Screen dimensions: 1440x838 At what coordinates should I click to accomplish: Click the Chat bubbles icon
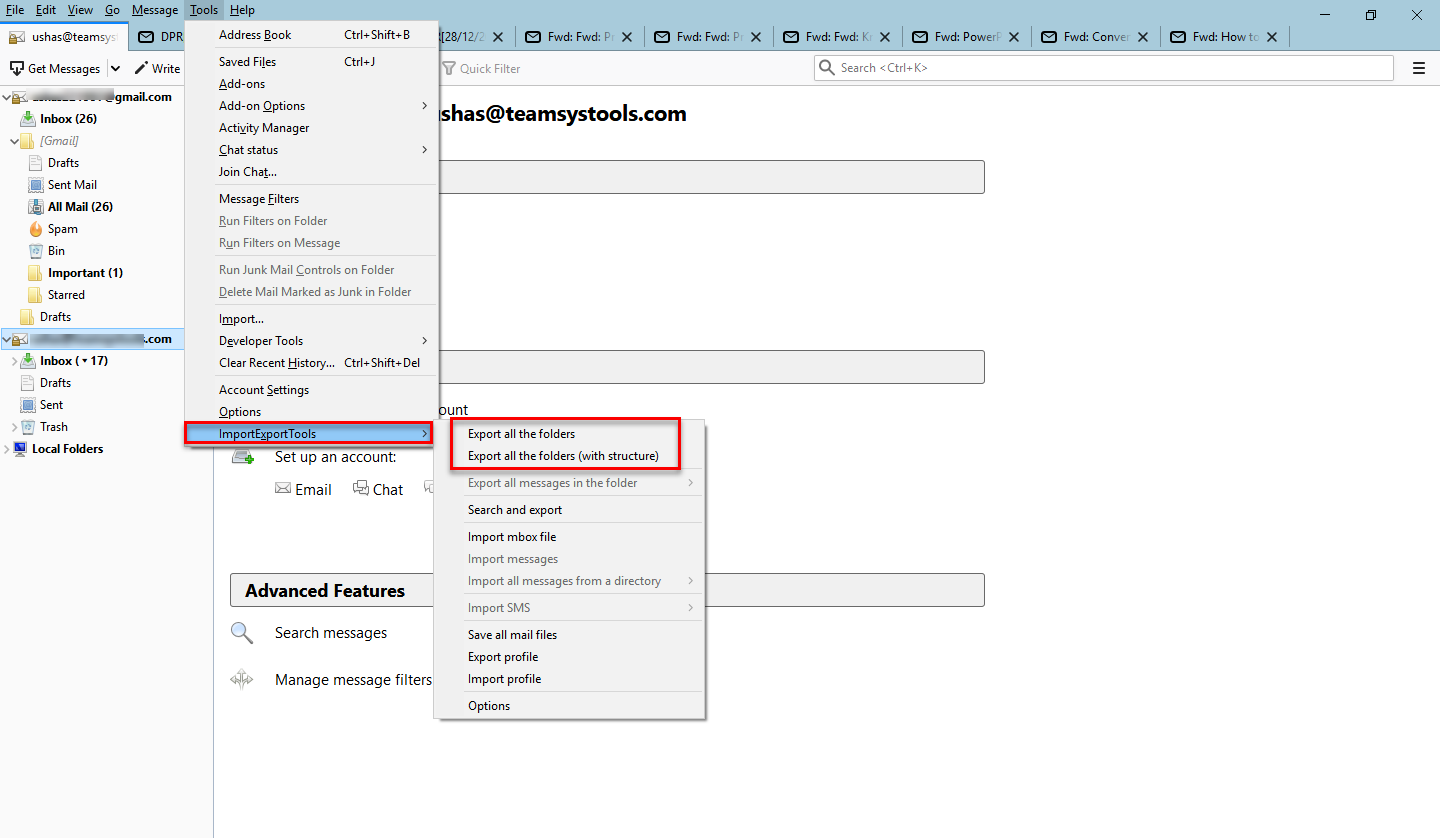pos(361,489)
